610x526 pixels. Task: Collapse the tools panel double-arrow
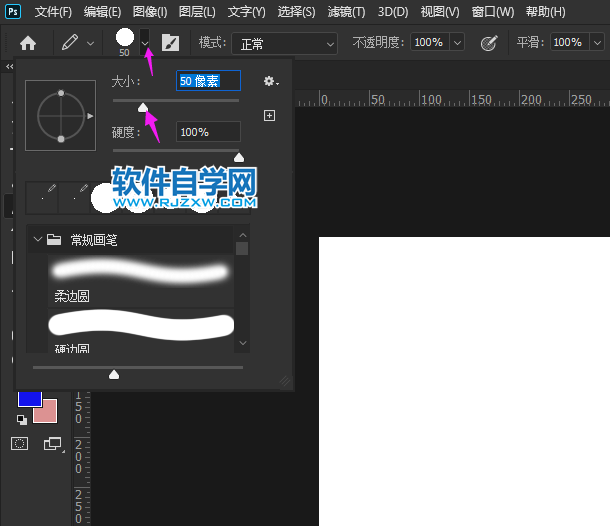(x=9, y=67)
